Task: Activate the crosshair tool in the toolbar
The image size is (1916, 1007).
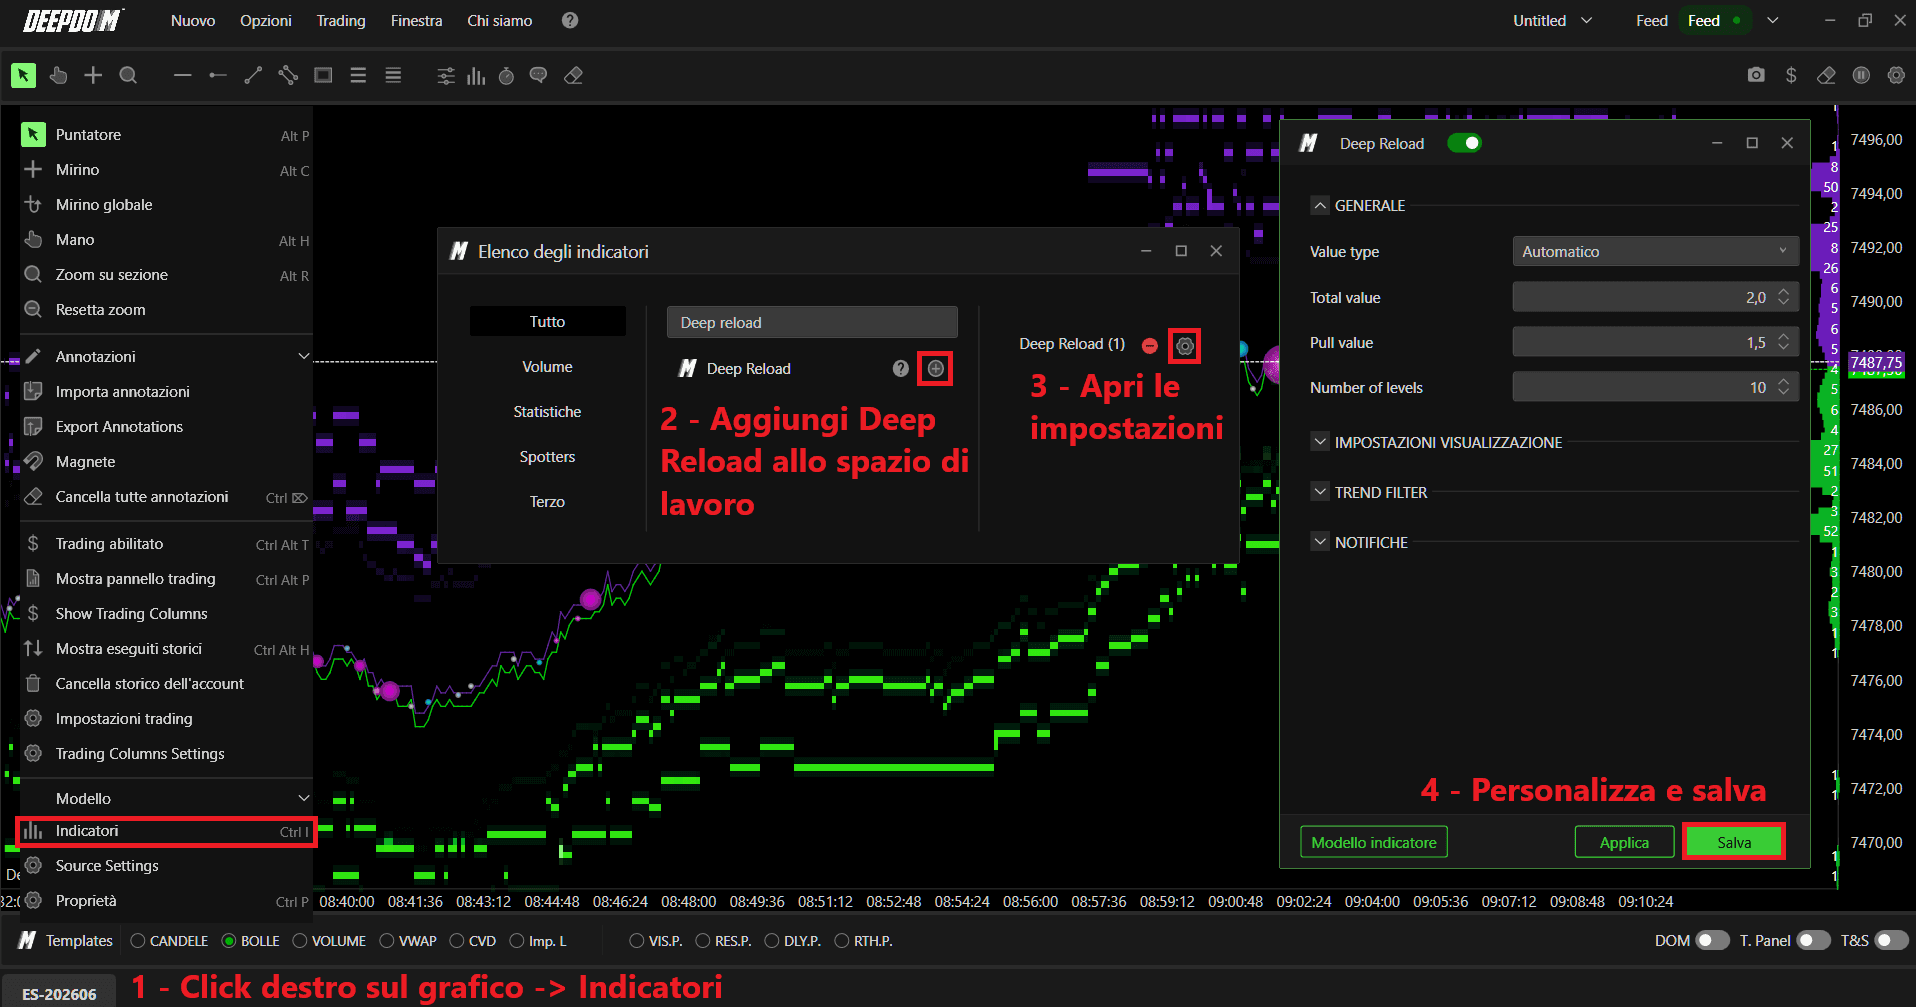Action: pos(93,75)
